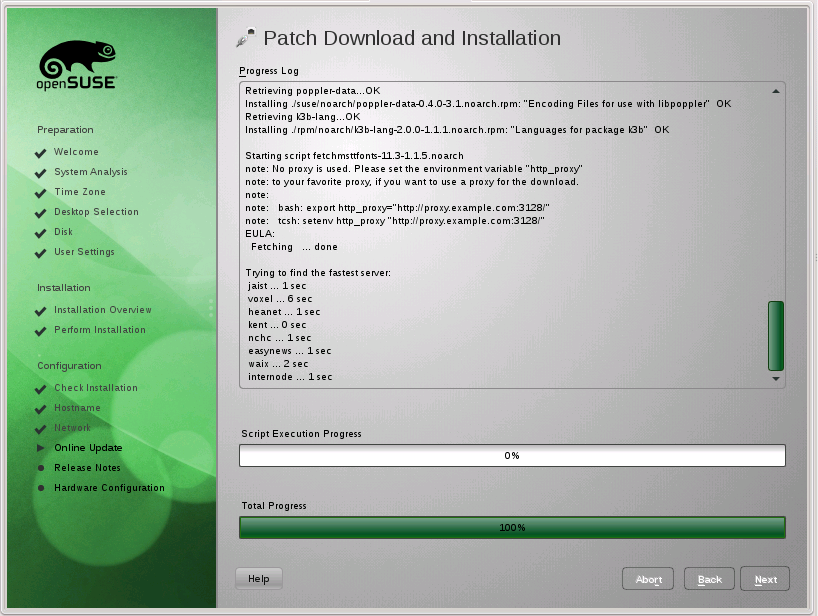Proceed with the Next button

(765, 579)
